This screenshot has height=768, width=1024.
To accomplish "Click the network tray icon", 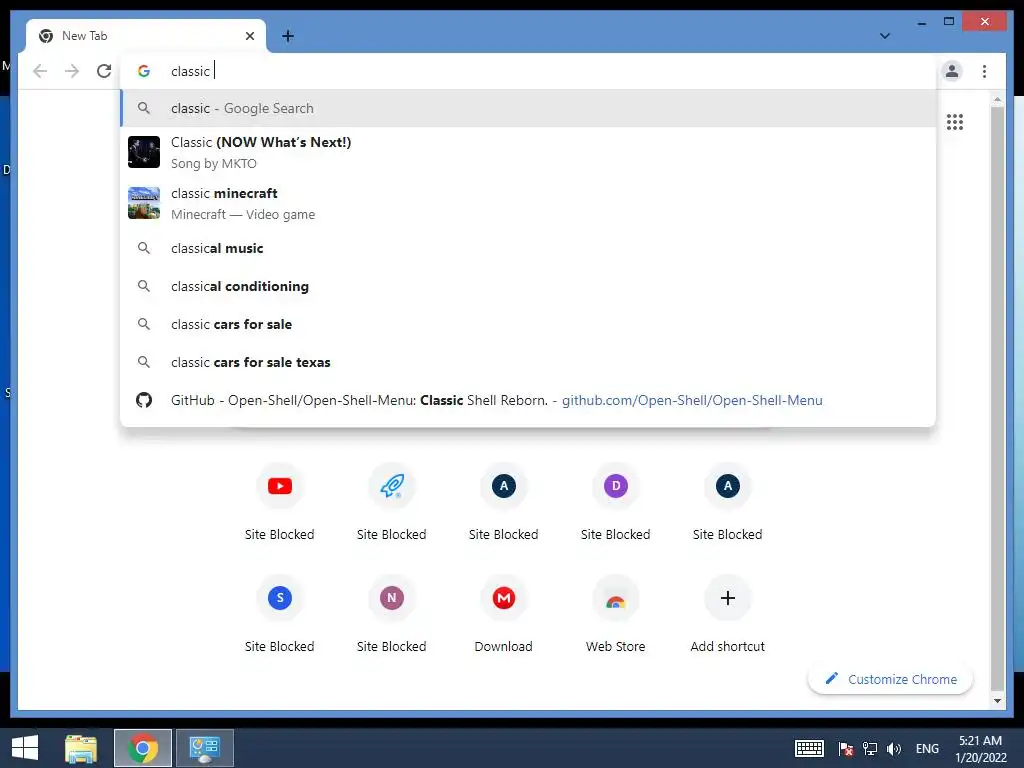I will [870, 748].
